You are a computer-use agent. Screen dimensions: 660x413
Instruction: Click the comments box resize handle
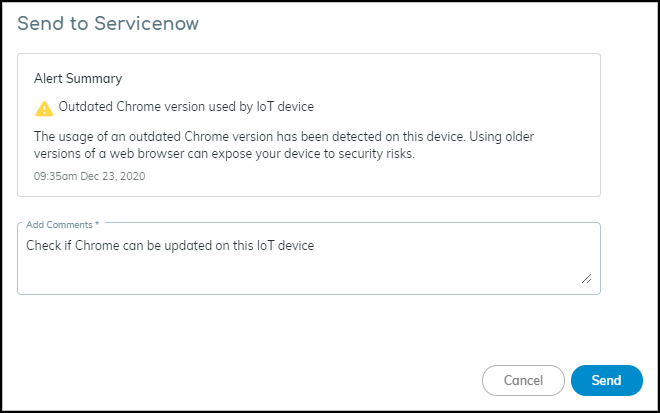point(586,279)
